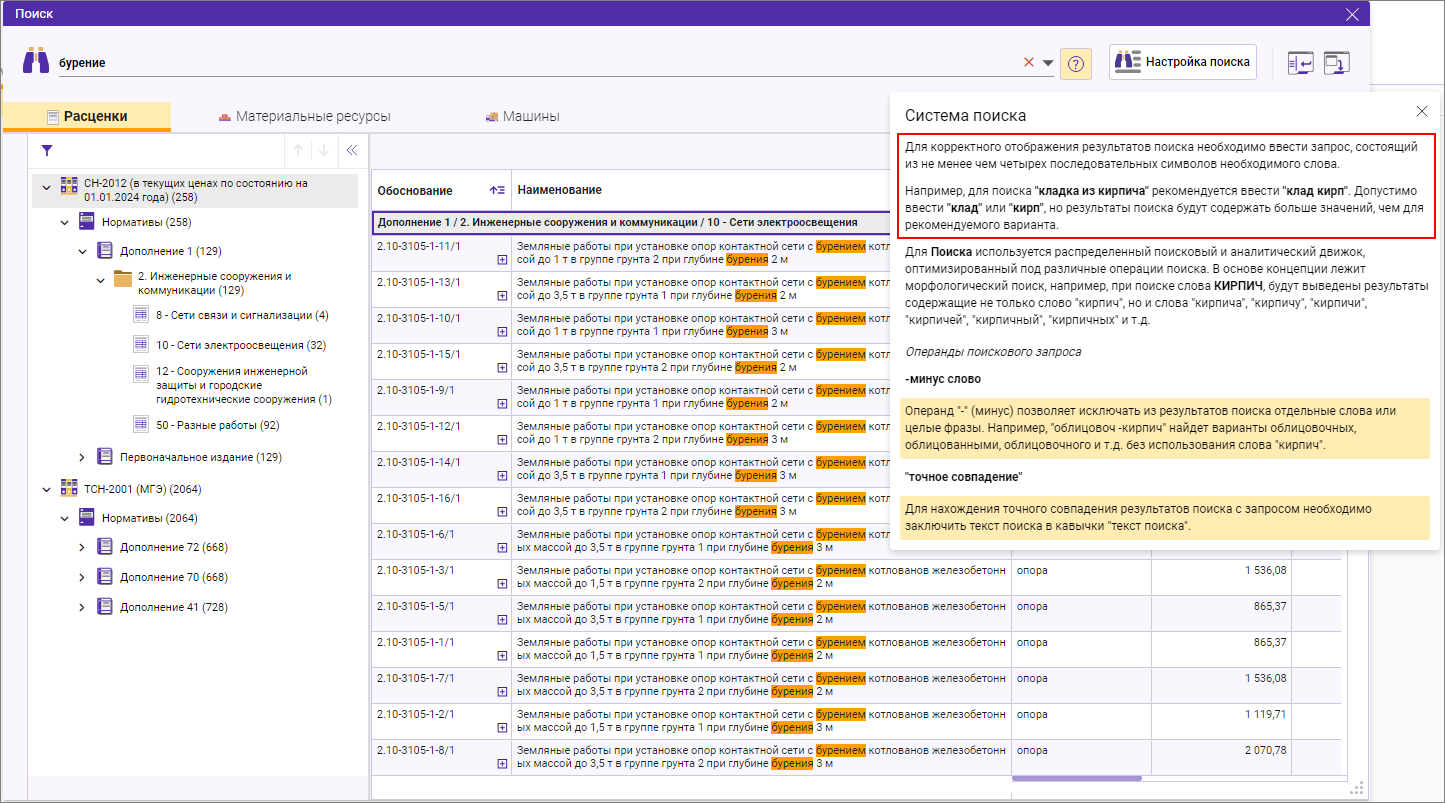Viewport: 1445px width, 803px height.
Task: Click group header Дополнение 1 / 2. Инженерные сооружения
Action: [617, 222]
